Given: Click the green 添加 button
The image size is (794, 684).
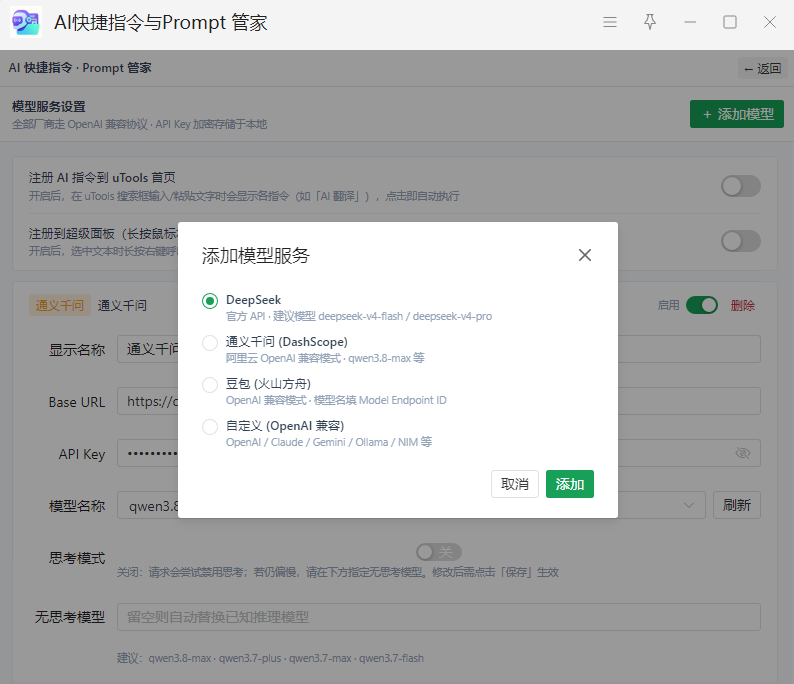Looking at the screenshot, I should coord(570,484).
